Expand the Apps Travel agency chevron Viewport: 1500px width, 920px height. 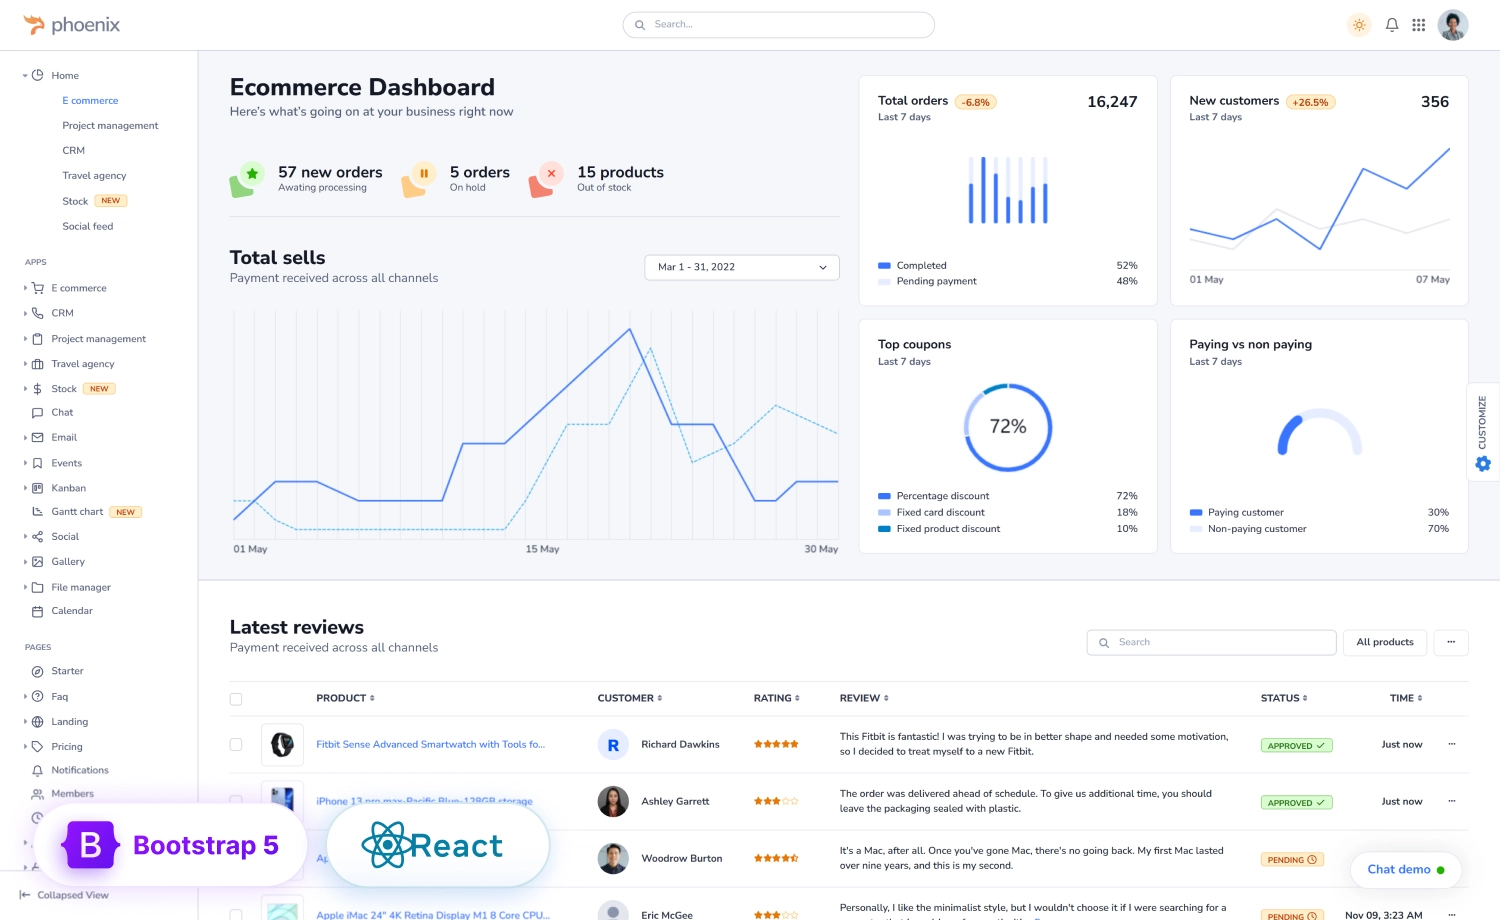pos(25,364)
